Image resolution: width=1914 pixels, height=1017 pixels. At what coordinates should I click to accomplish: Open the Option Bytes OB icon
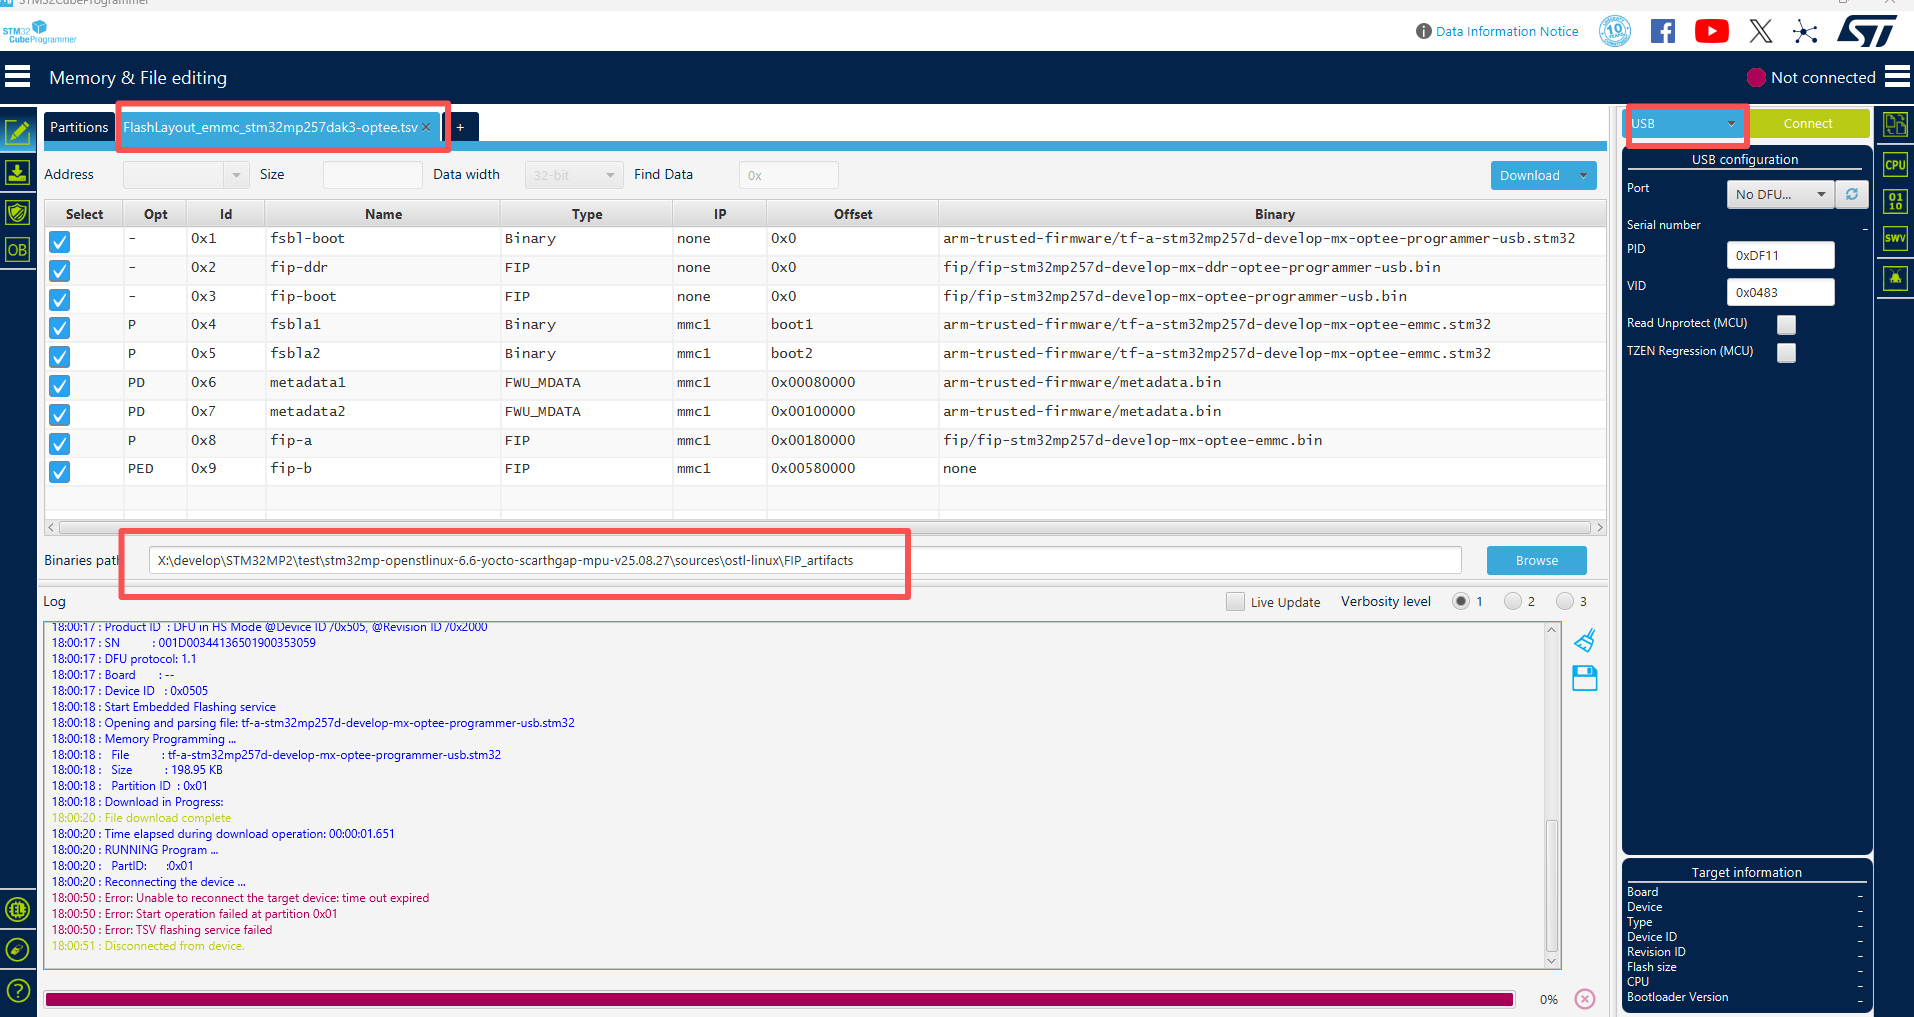pyautogui.click(x=18, y=250)
